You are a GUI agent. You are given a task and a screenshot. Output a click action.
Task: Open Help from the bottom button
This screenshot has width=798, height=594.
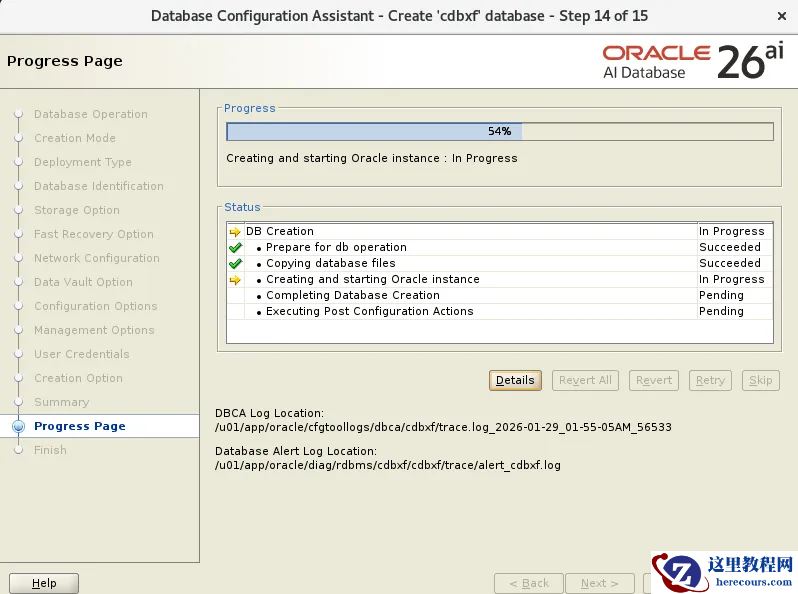(x=44, y=583)
